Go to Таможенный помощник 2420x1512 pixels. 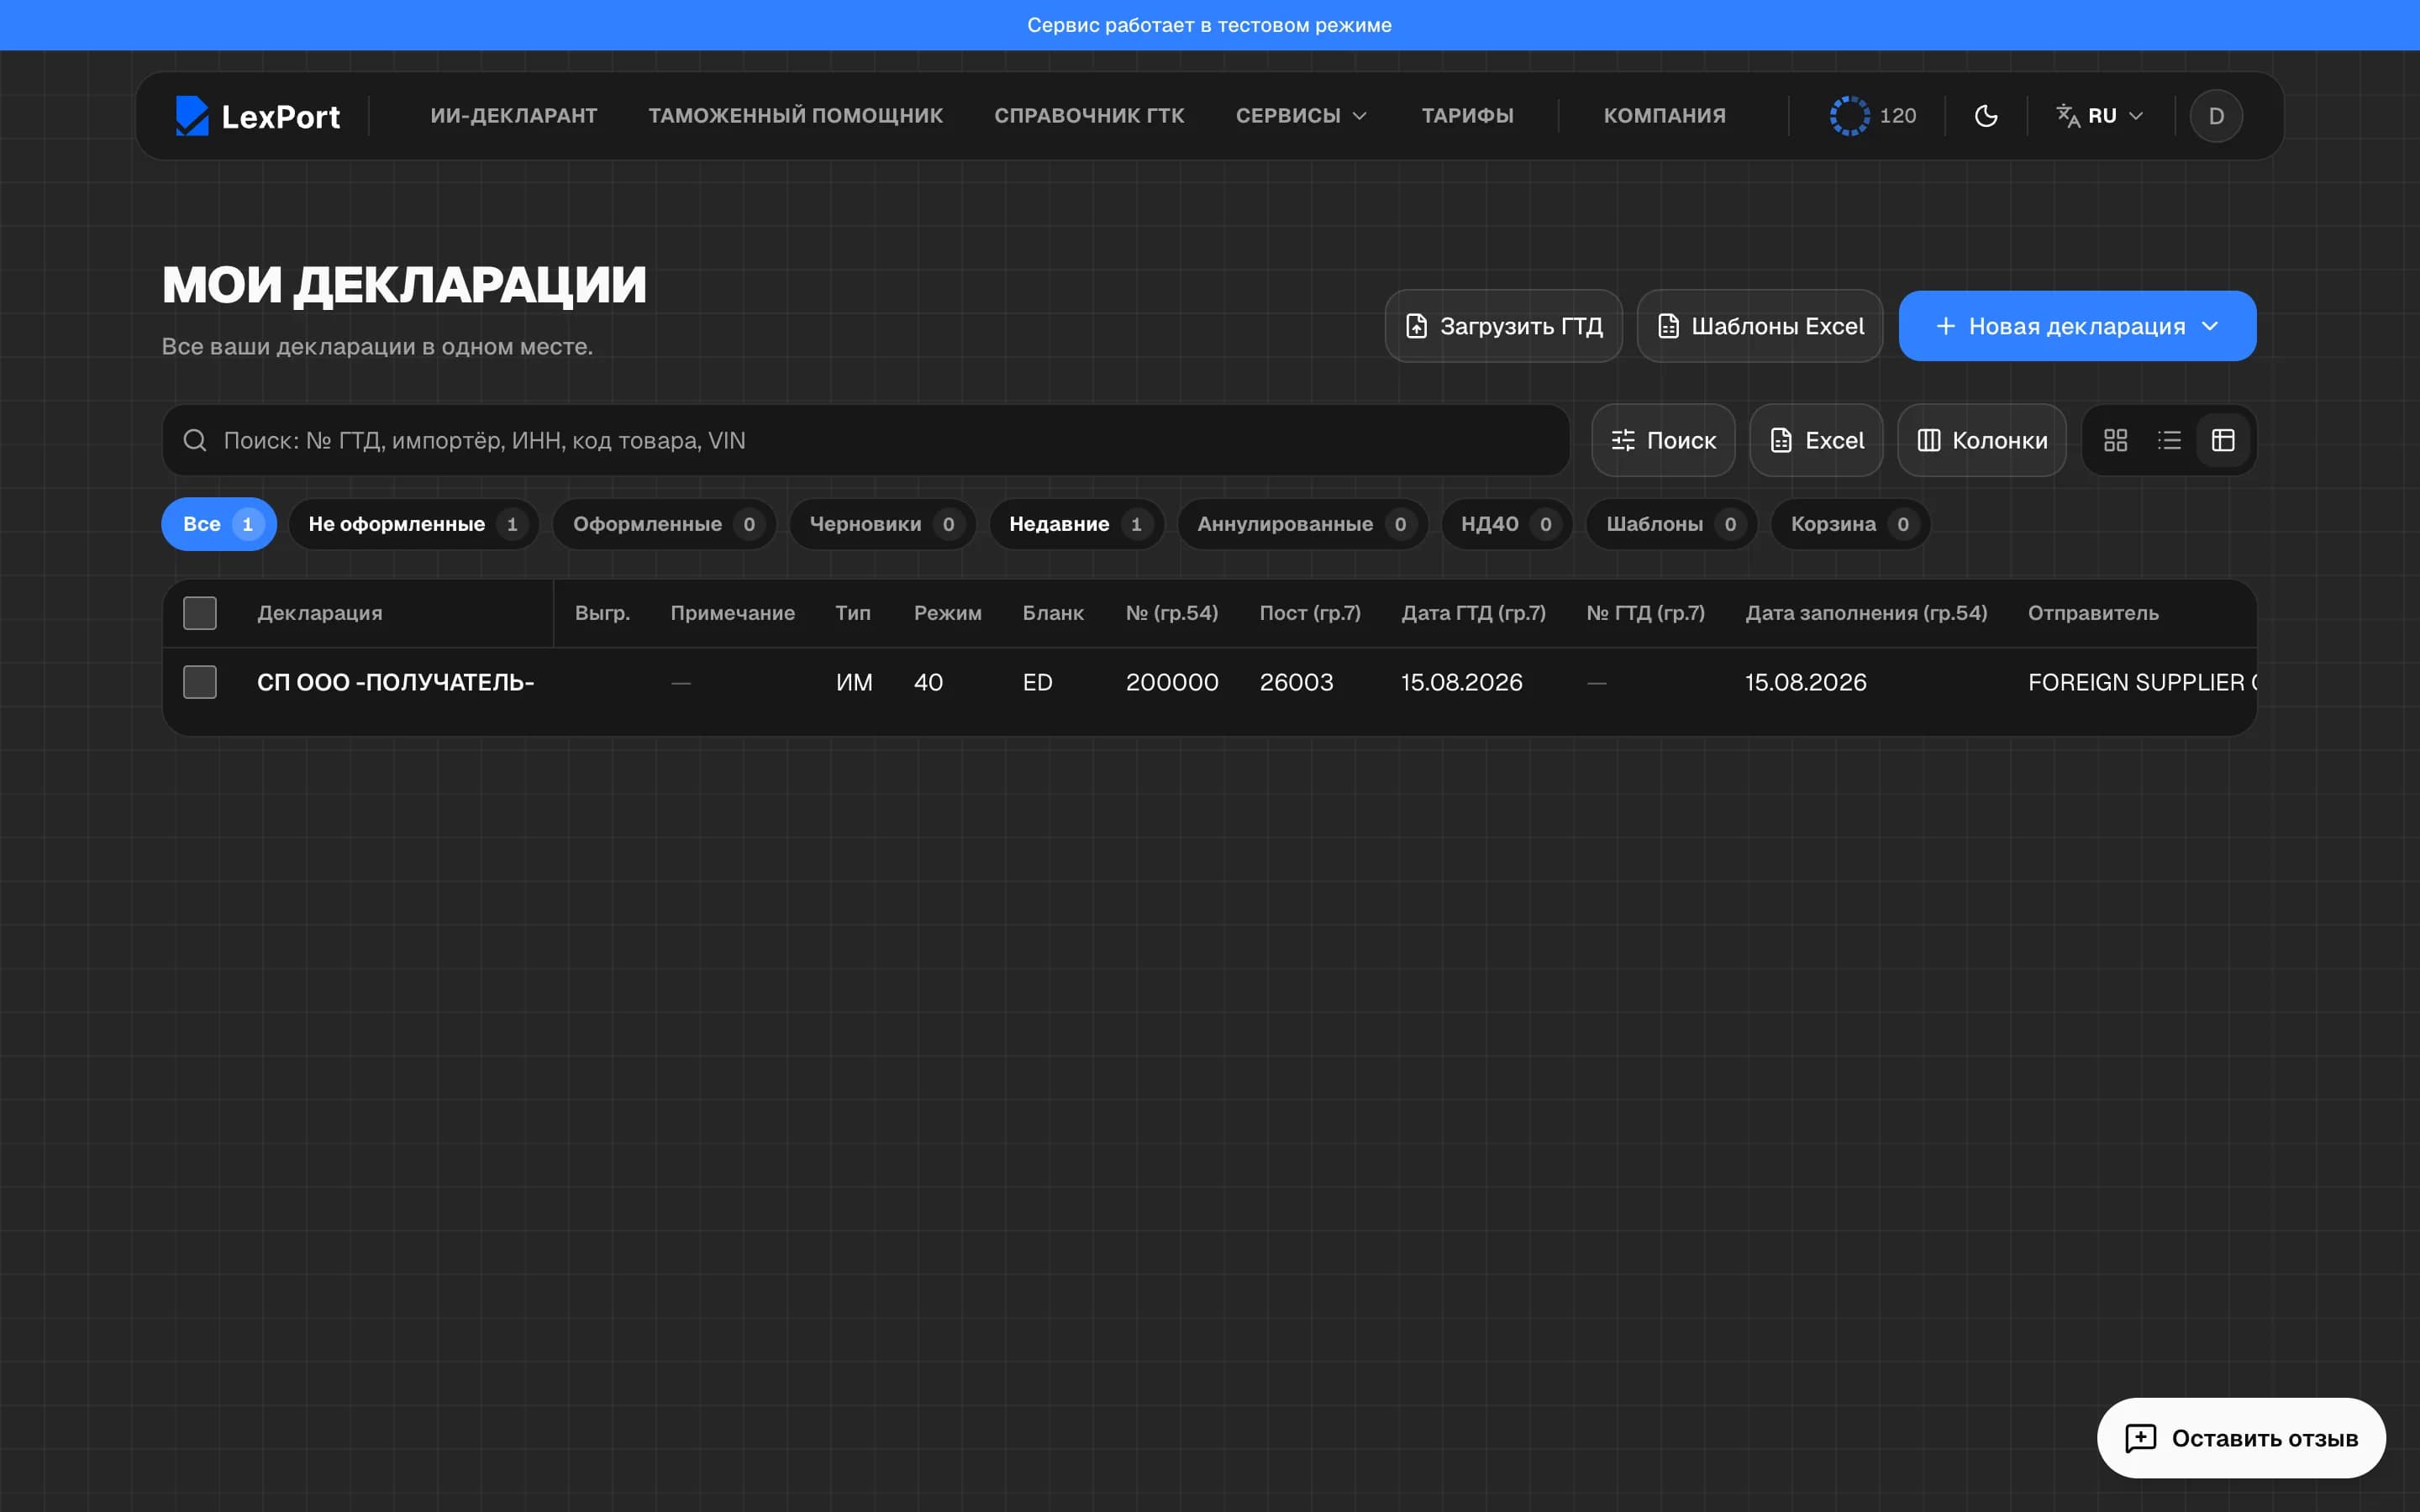click(x=796, y=116)
